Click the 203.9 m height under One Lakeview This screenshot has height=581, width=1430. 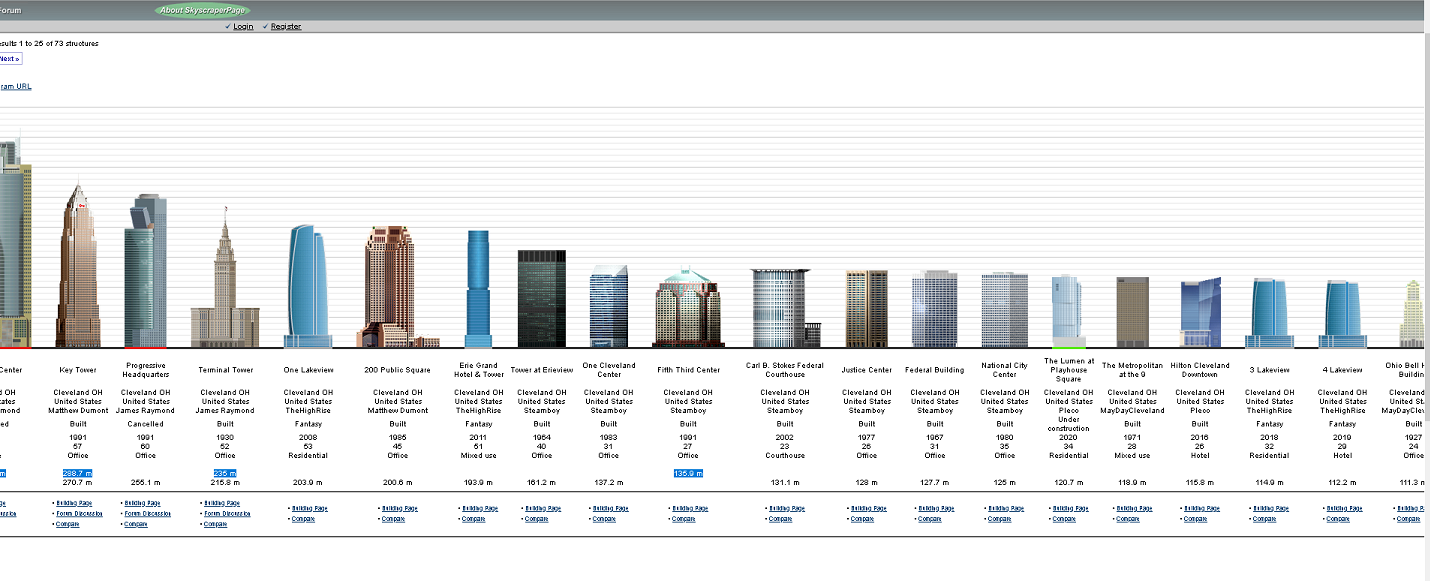coord(307,482)
